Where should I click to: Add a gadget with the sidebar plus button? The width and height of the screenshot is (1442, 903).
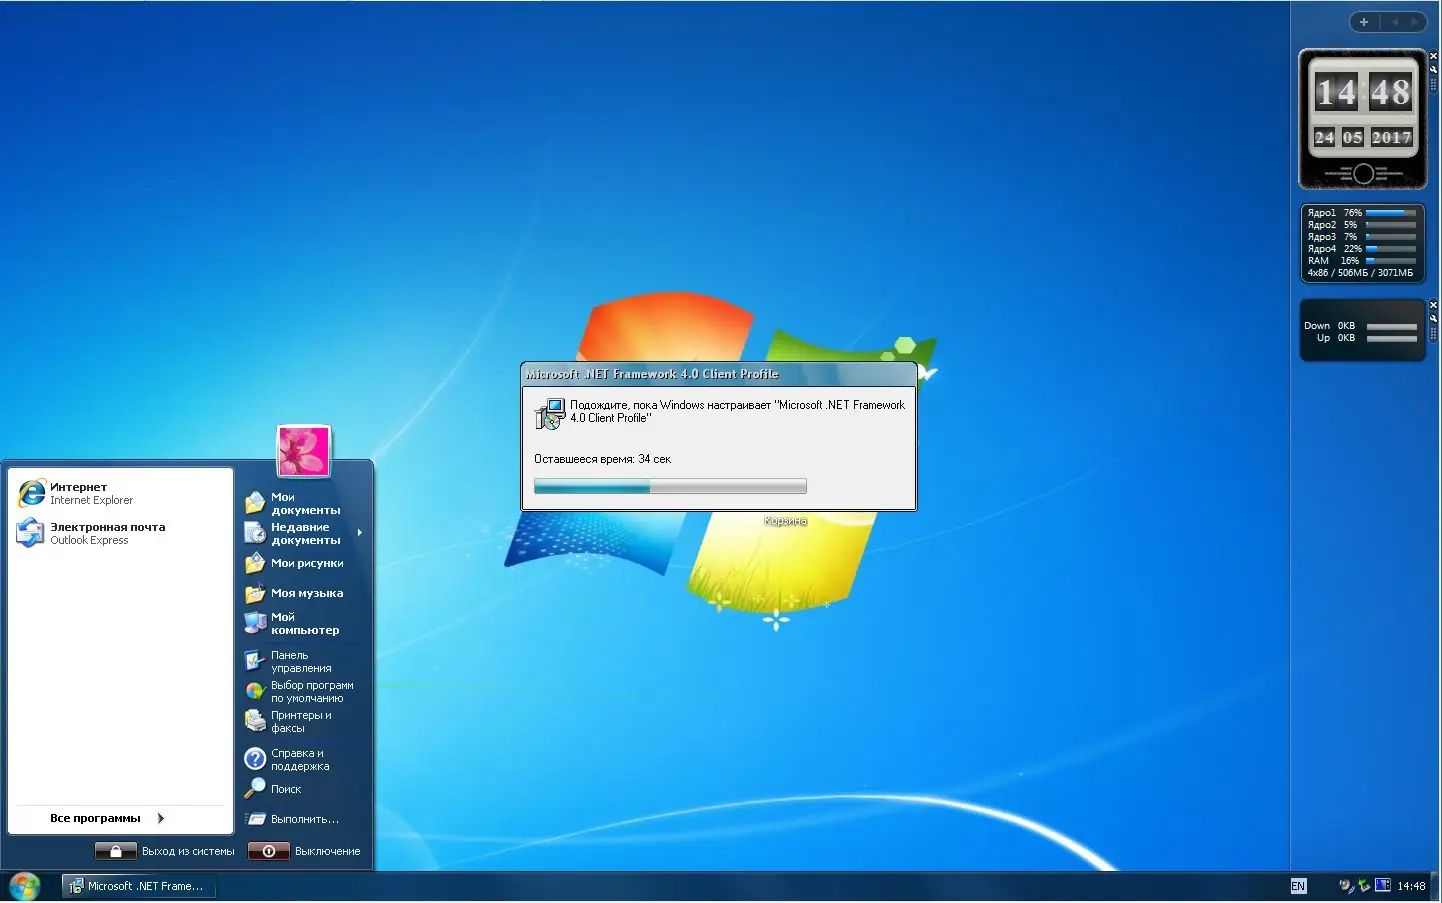(x=1363, y=22)
